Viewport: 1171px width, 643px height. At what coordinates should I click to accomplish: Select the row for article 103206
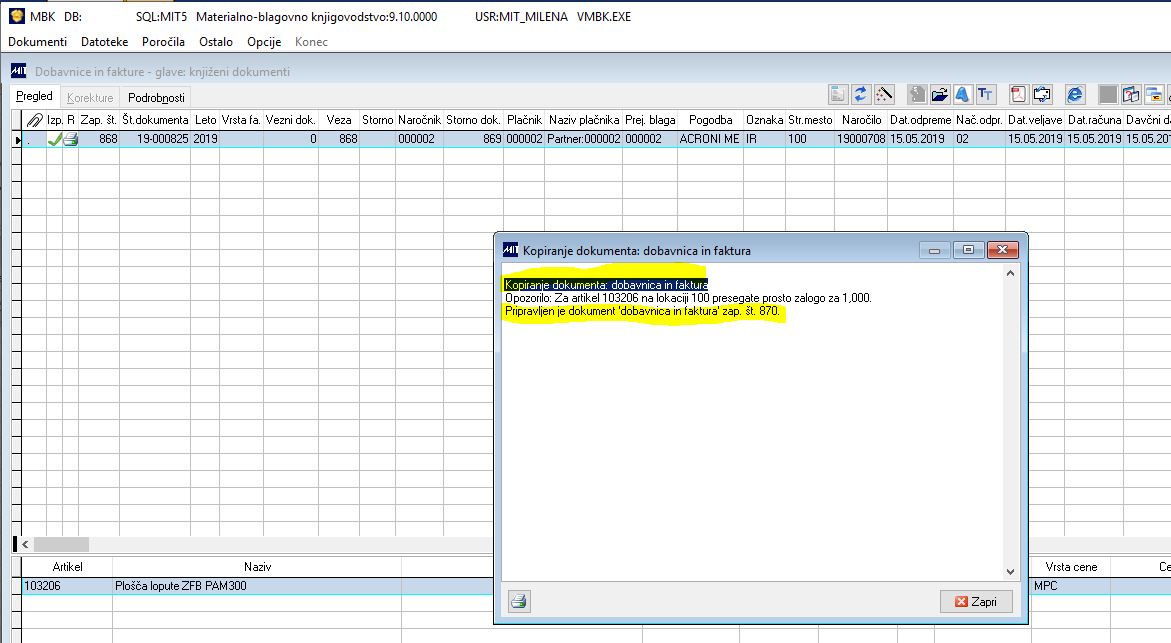point(254,586)
